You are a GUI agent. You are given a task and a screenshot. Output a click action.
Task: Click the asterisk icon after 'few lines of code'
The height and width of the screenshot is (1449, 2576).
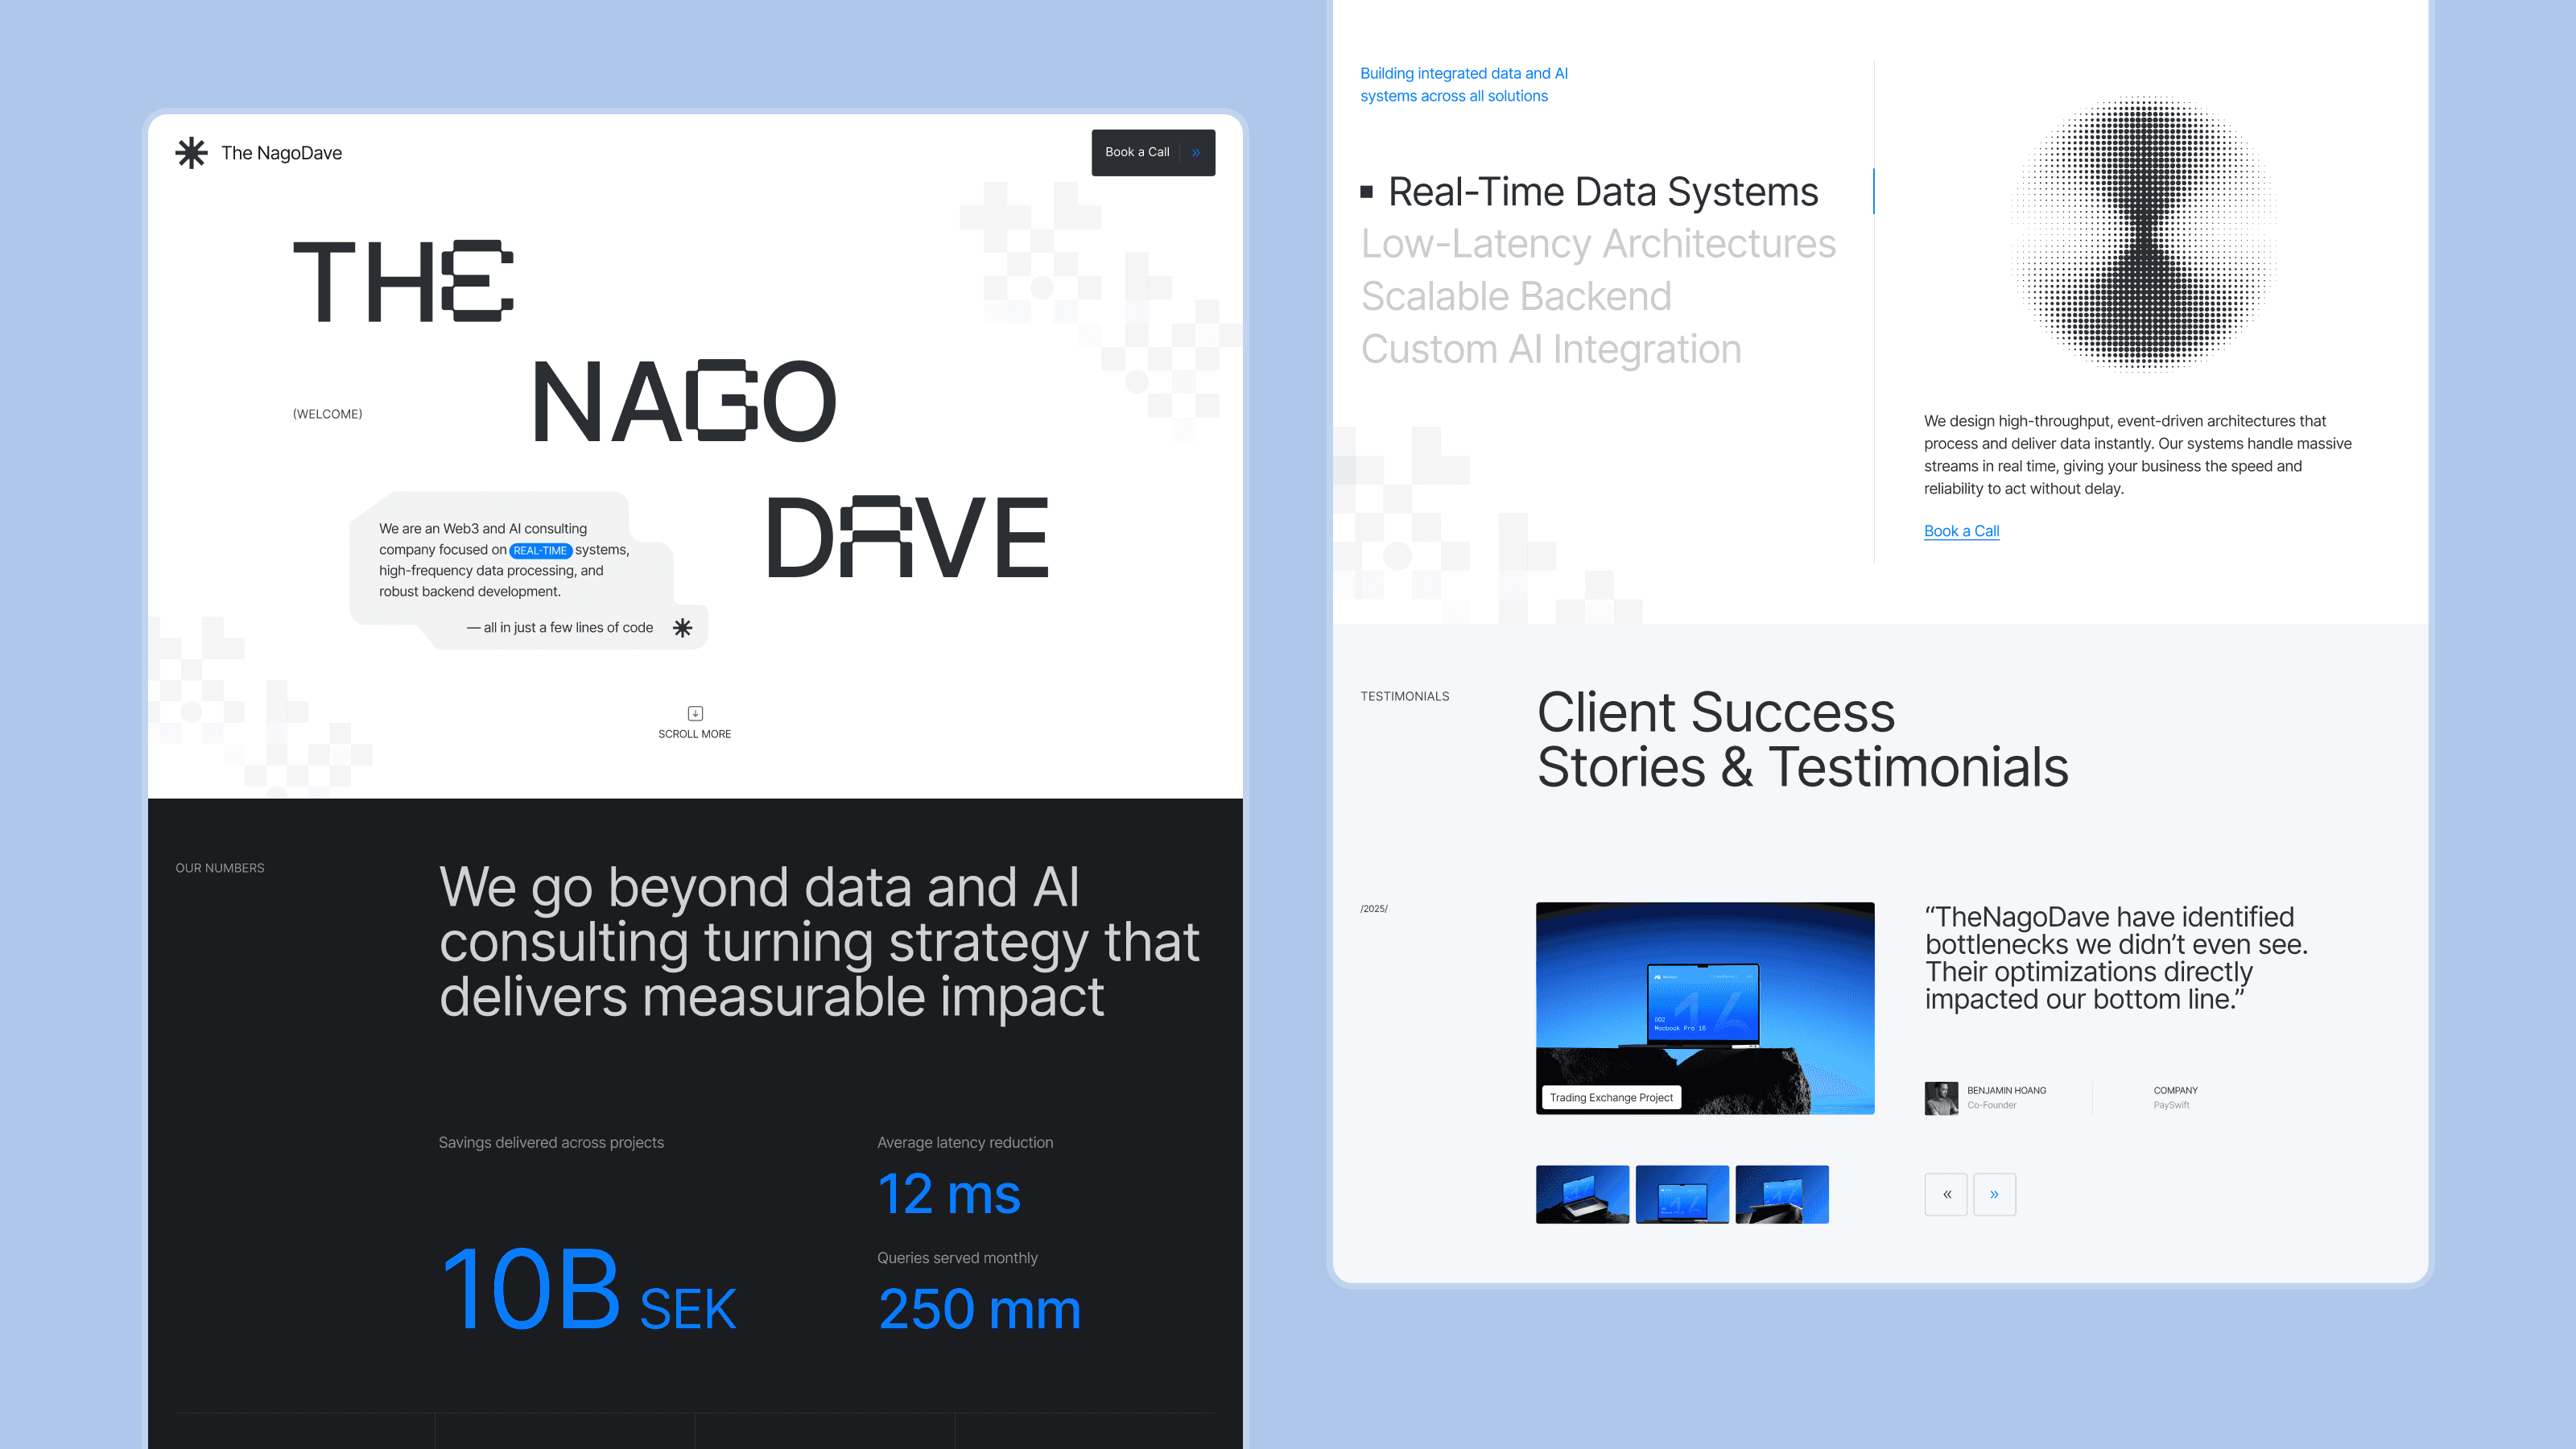coord(682,628)
